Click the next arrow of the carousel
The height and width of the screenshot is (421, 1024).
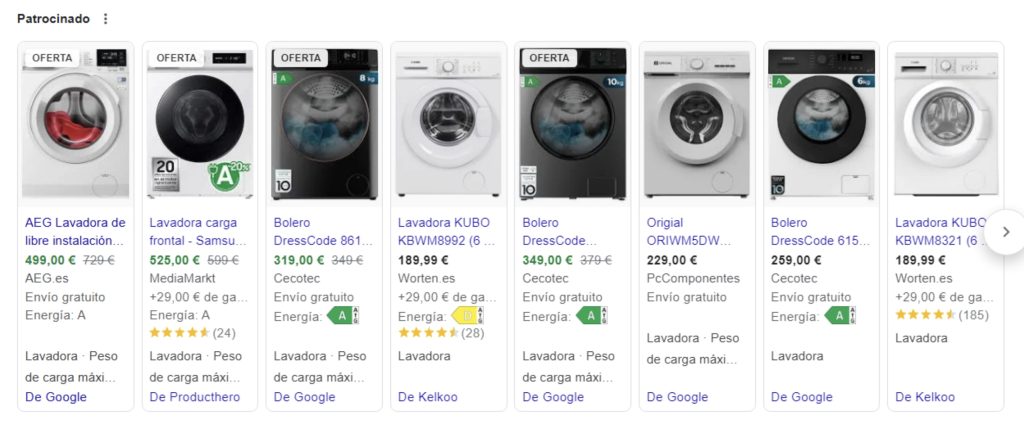pyautogui.click(x=1006, y=232)
